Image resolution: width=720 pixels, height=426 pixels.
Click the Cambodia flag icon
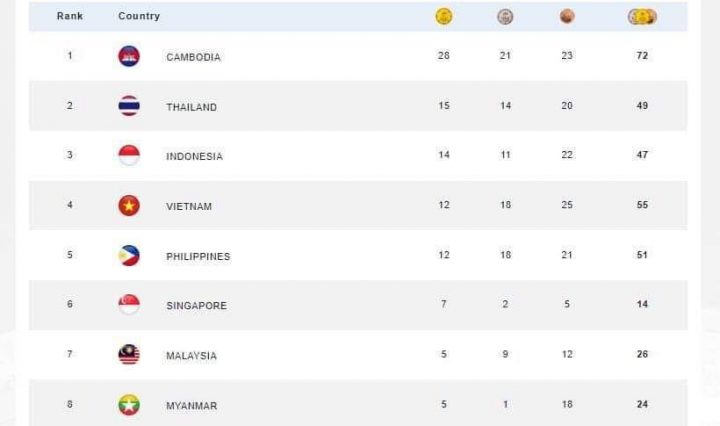(129, 56)
